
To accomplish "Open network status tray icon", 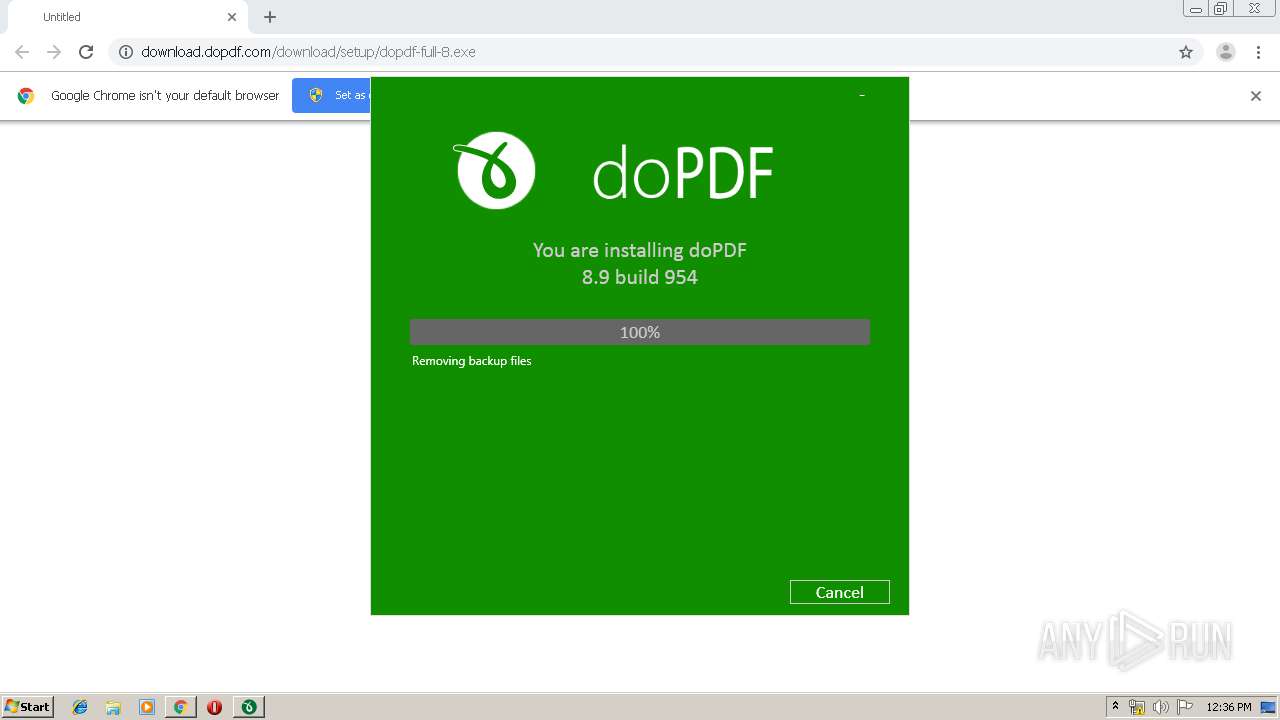I will tap(1137, 707).
